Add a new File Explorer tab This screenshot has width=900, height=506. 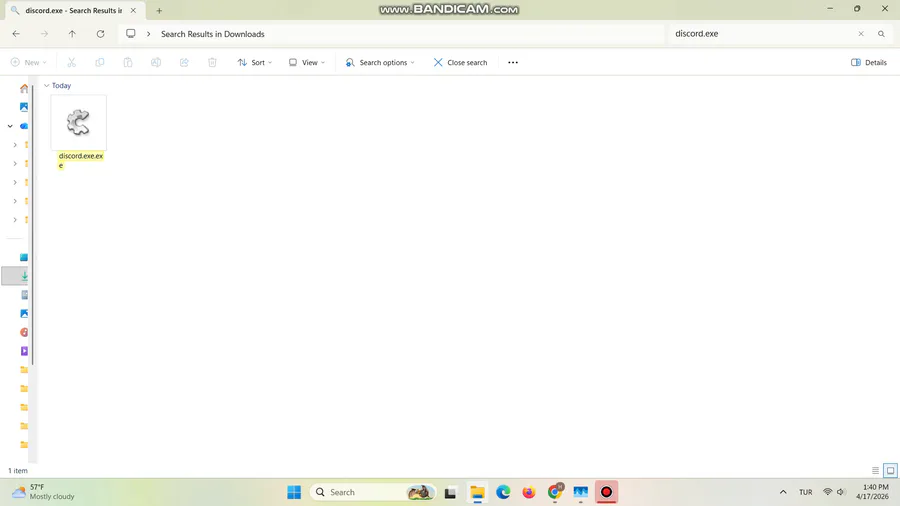click(x=159, y=10)
